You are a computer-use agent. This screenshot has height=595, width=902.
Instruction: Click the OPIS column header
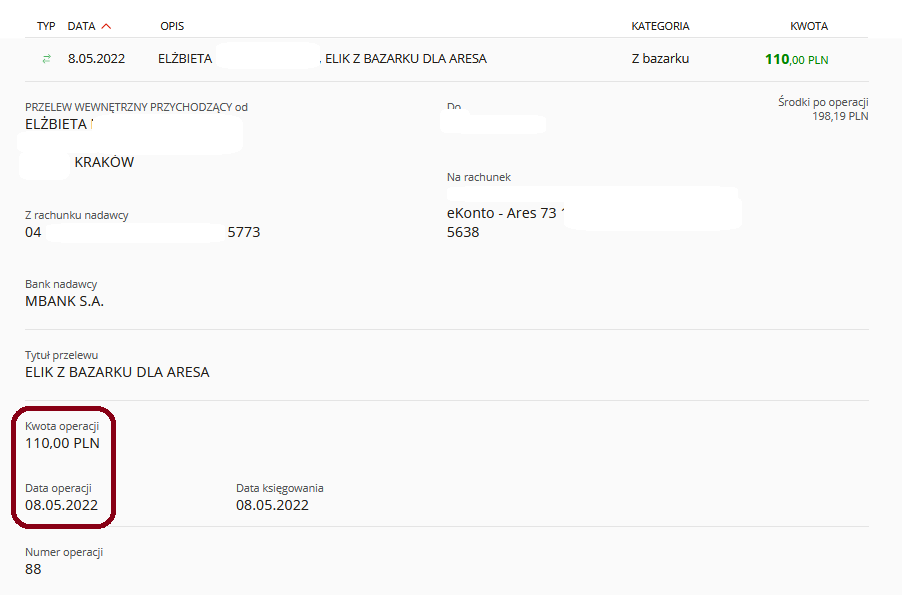click(172, 26)
